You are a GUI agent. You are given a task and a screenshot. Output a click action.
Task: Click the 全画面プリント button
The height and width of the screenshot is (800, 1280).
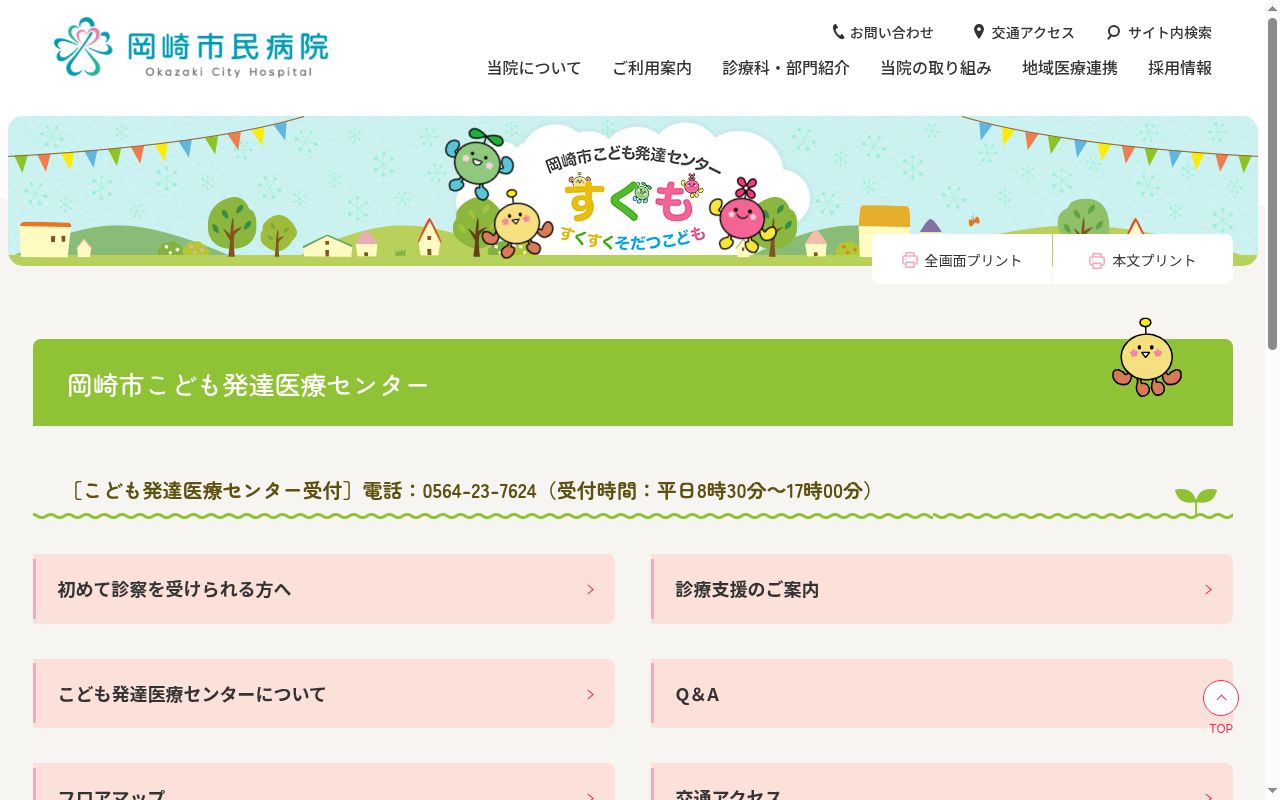pyautogui.click(x=962, y=260)
